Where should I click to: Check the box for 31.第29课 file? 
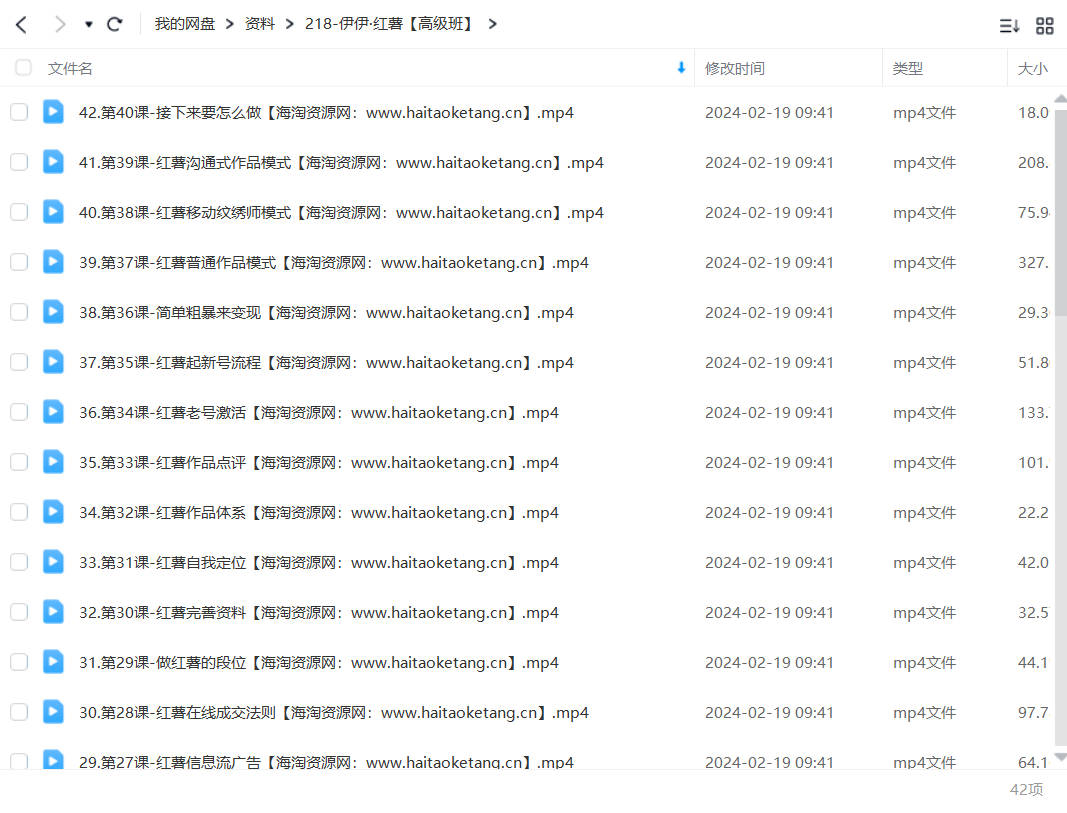[19, 662]
